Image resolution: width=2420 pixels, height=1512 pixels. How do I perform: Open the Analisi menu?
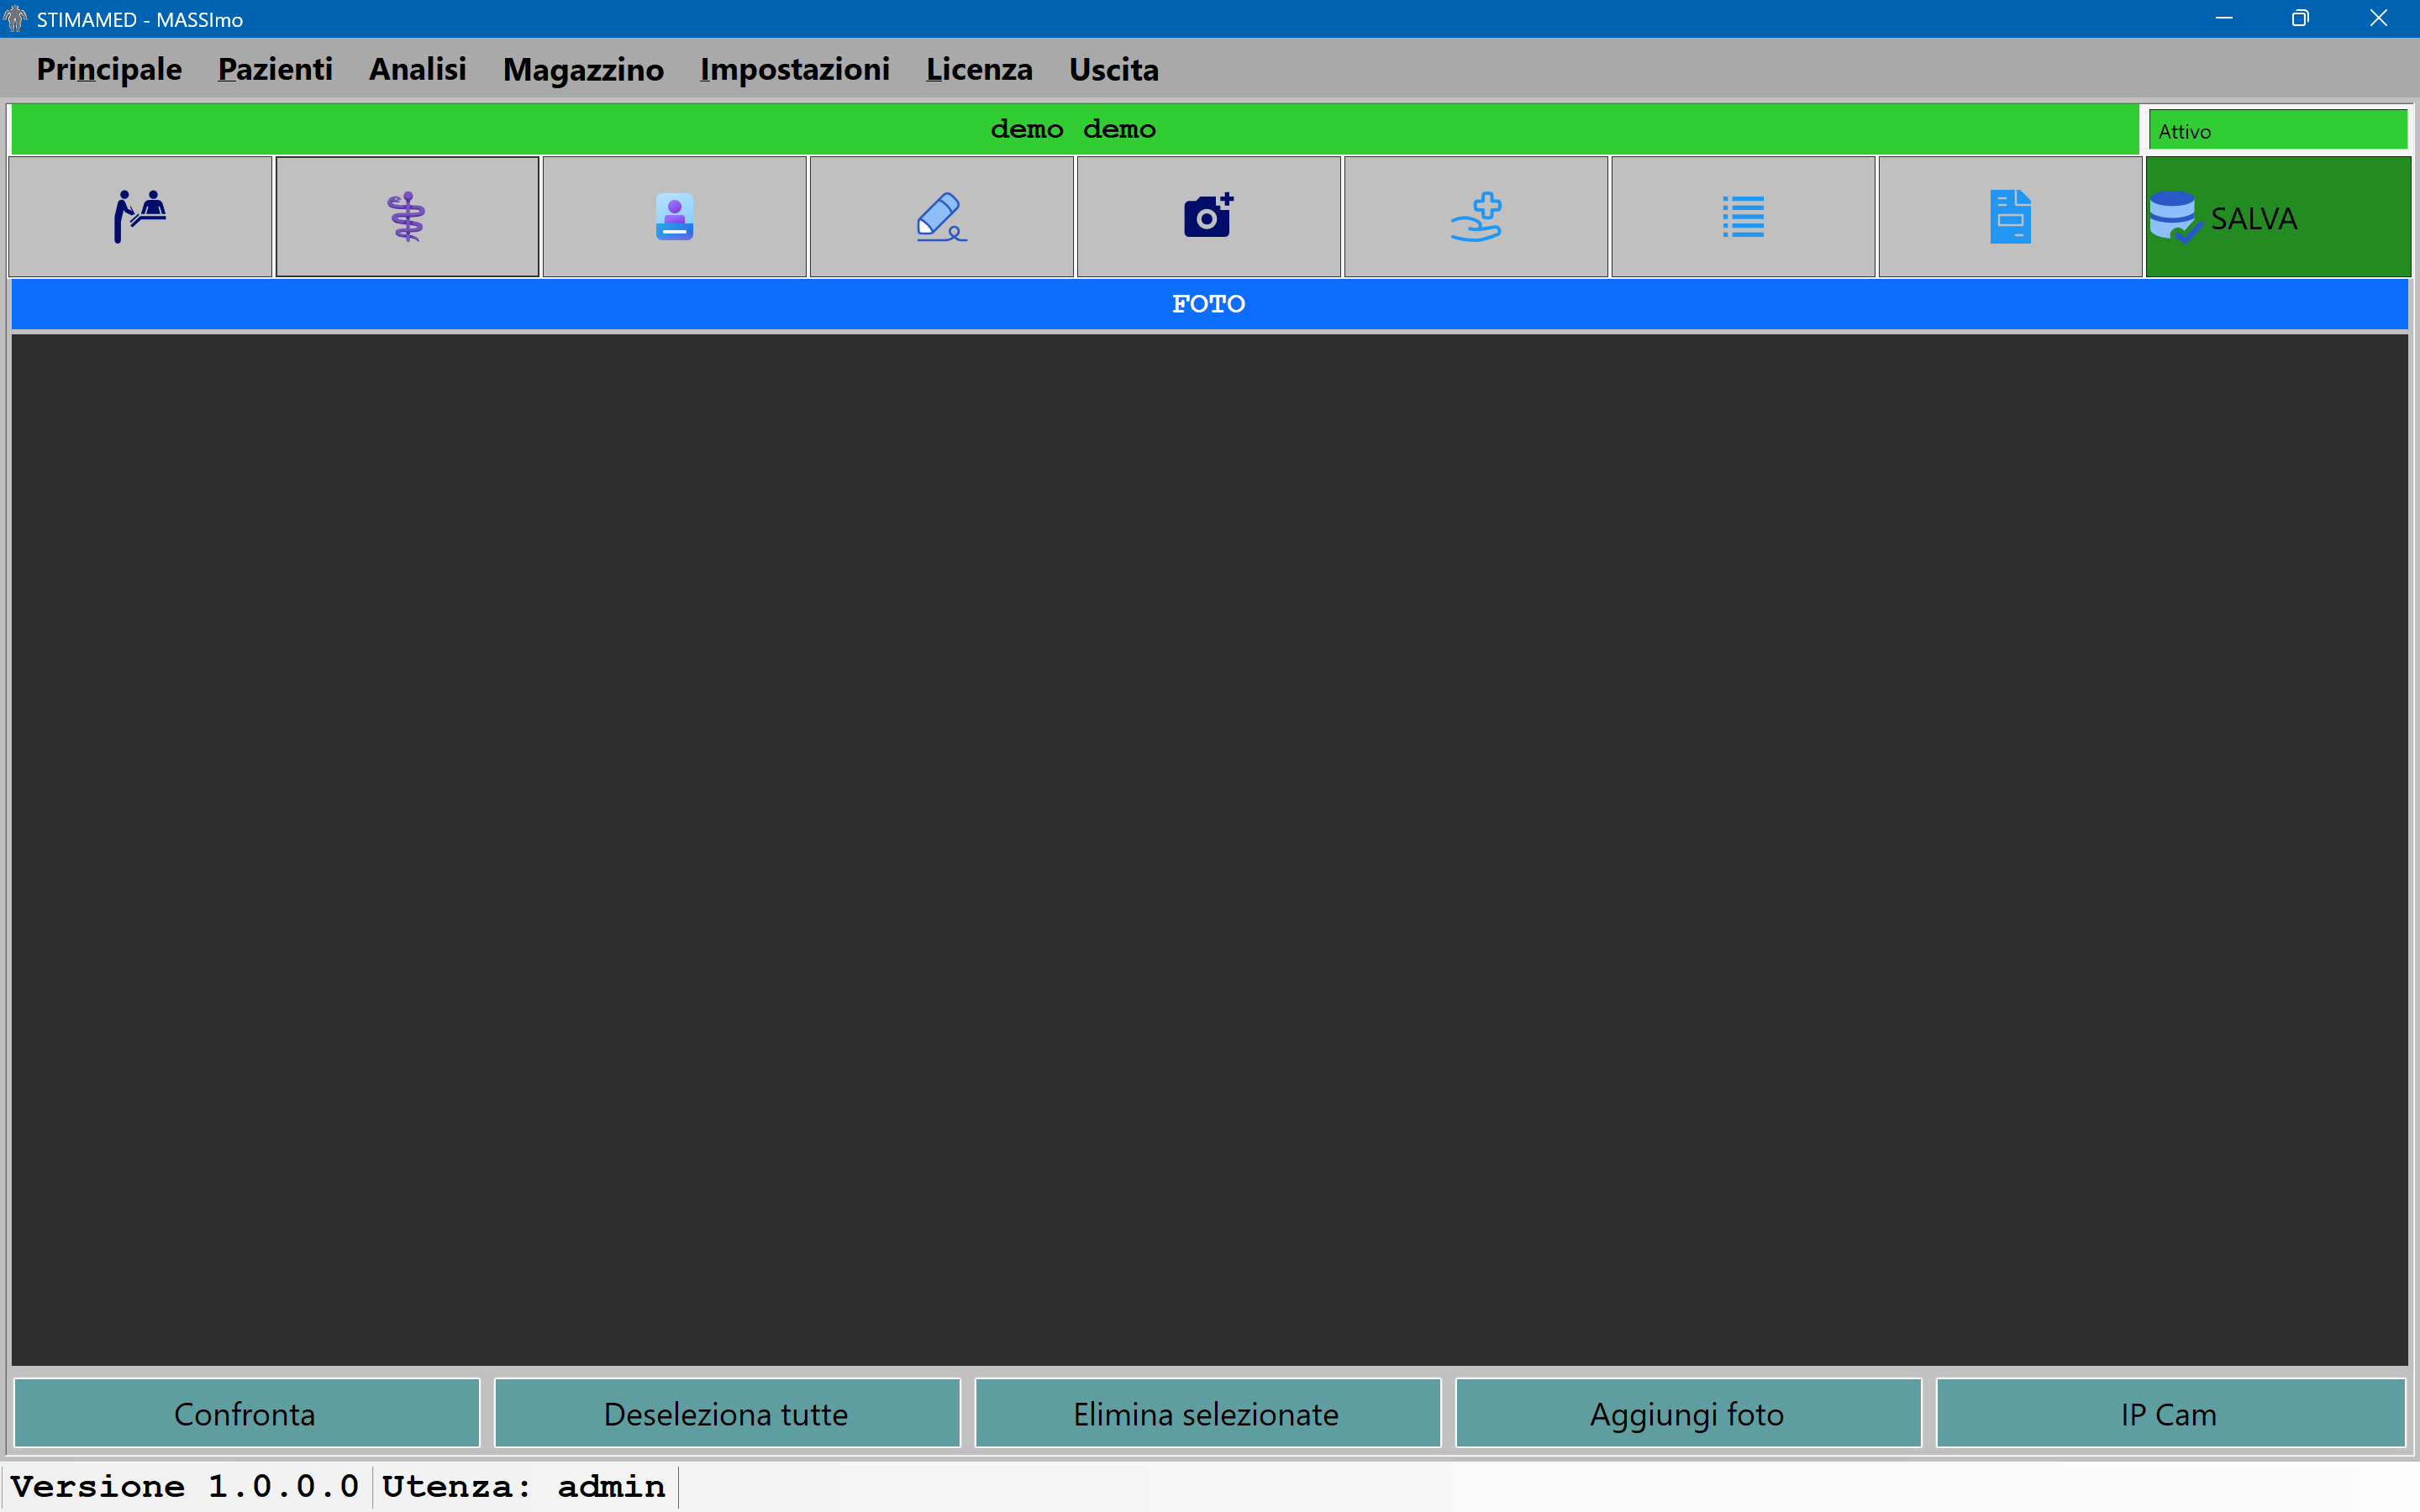tap(417, 69)
